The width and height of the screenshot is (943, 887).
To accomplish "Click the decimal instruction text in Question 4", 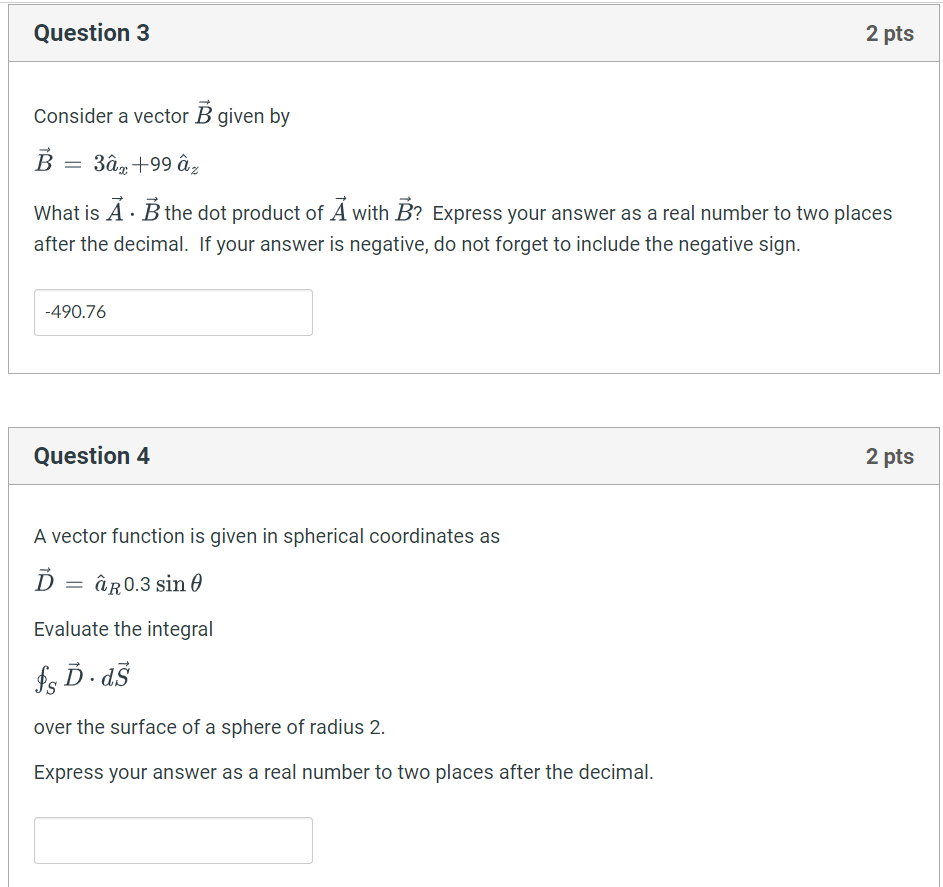I will click(343, 772).
